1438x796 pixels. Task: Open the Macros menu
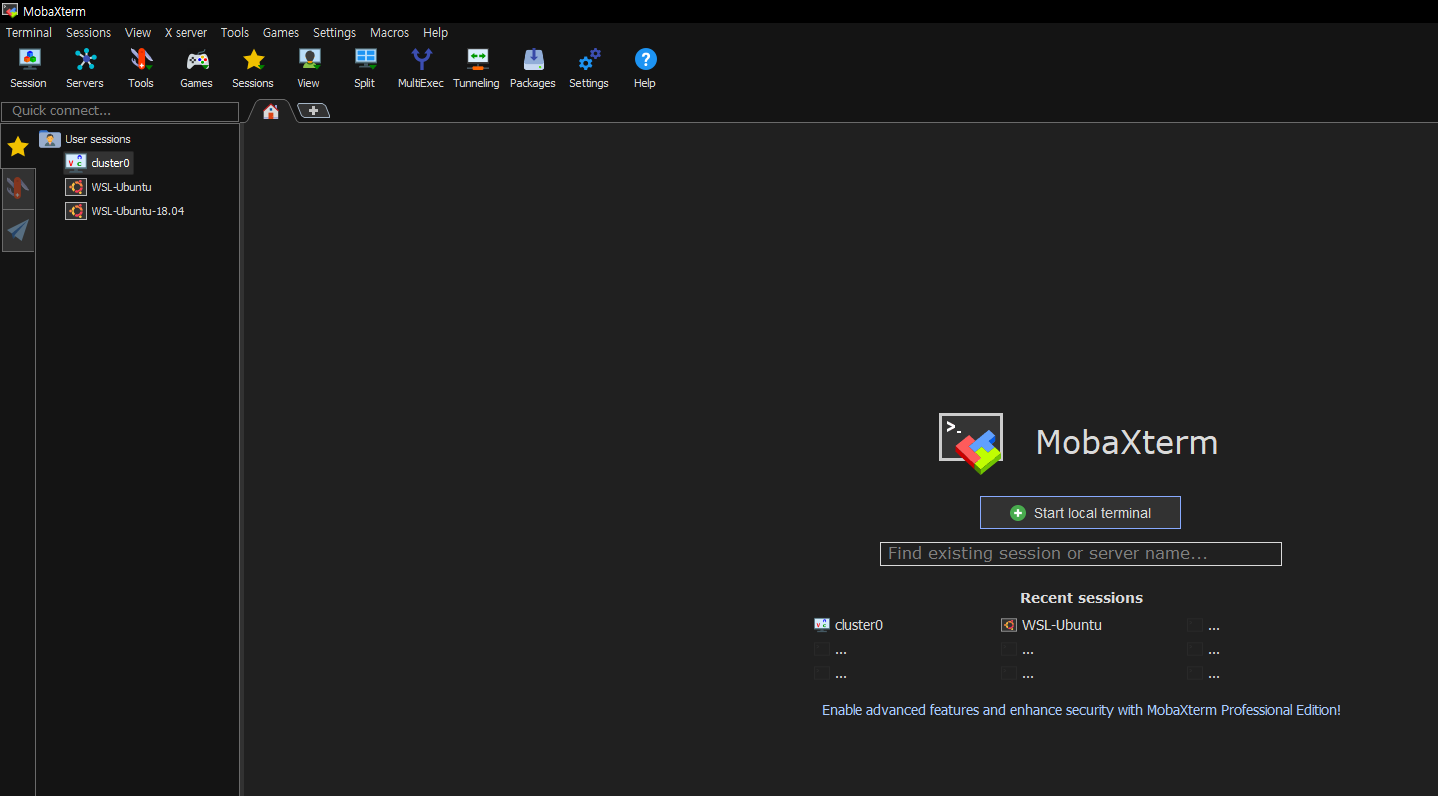389,33
